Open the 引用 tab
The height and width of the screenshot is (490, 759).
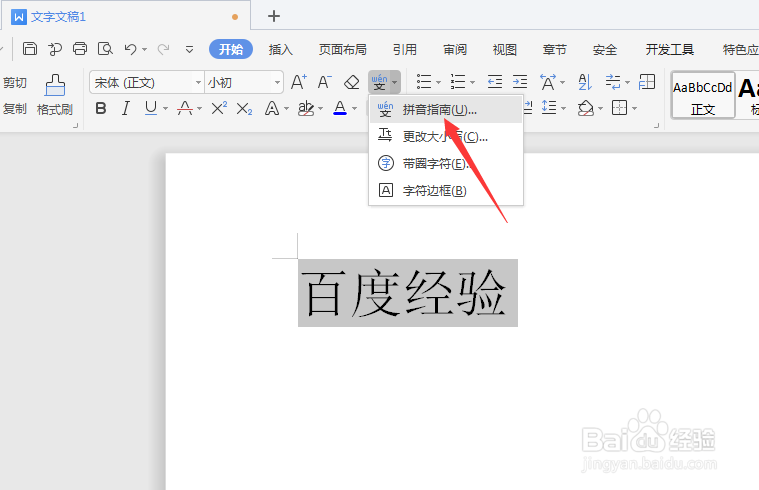click(405, 49)
